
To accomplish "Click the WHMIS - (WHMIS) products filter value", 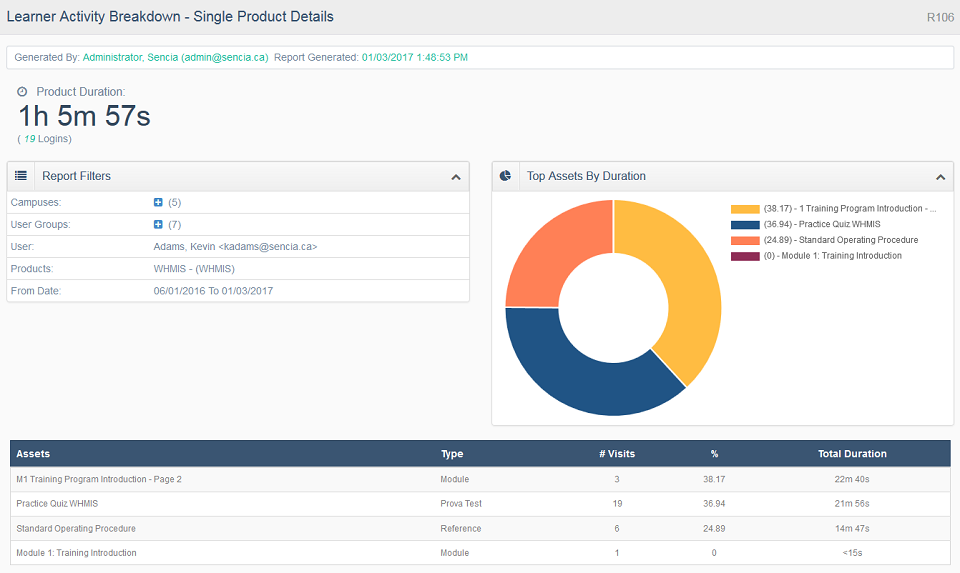I will 194,269.
